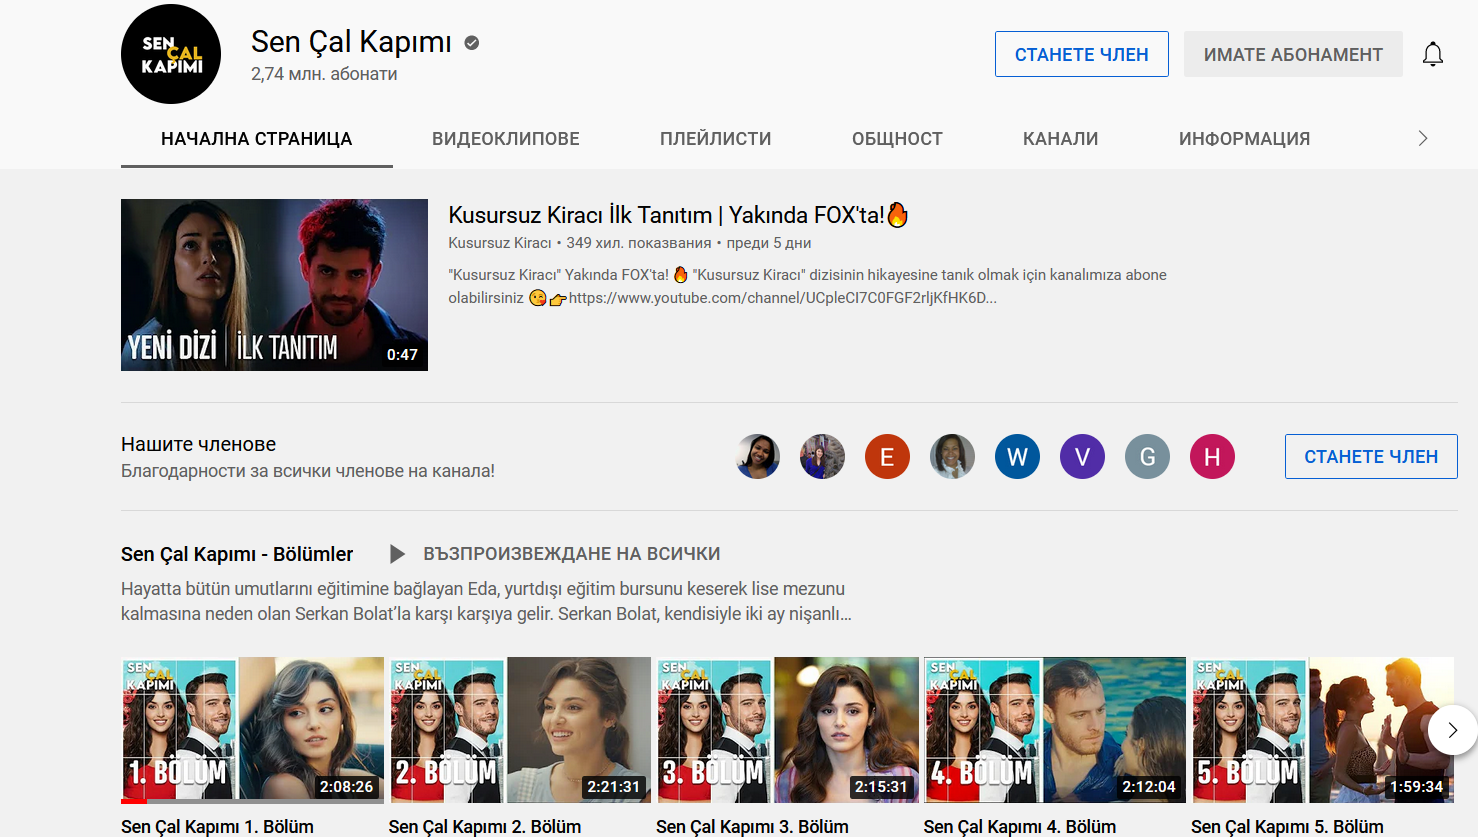This screenshot has width=1478, height=837.
Task: Switch to the ПЛЕЙЛИСТИ tab
Action: [x=716, y=139]
